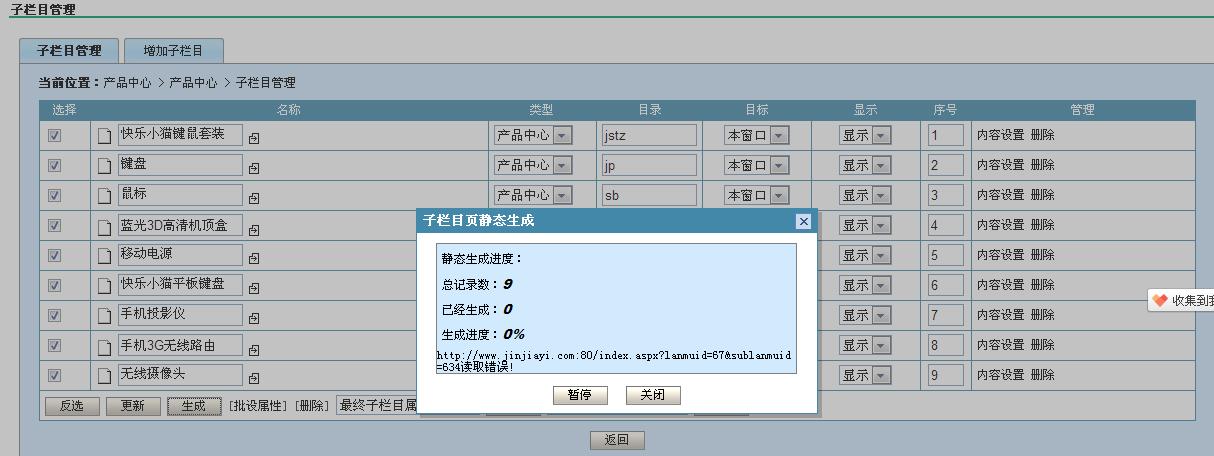The height and width of the screenshot is (456, 1214).
Task: Select the 子栏目管理 tab
Action: 69,50
